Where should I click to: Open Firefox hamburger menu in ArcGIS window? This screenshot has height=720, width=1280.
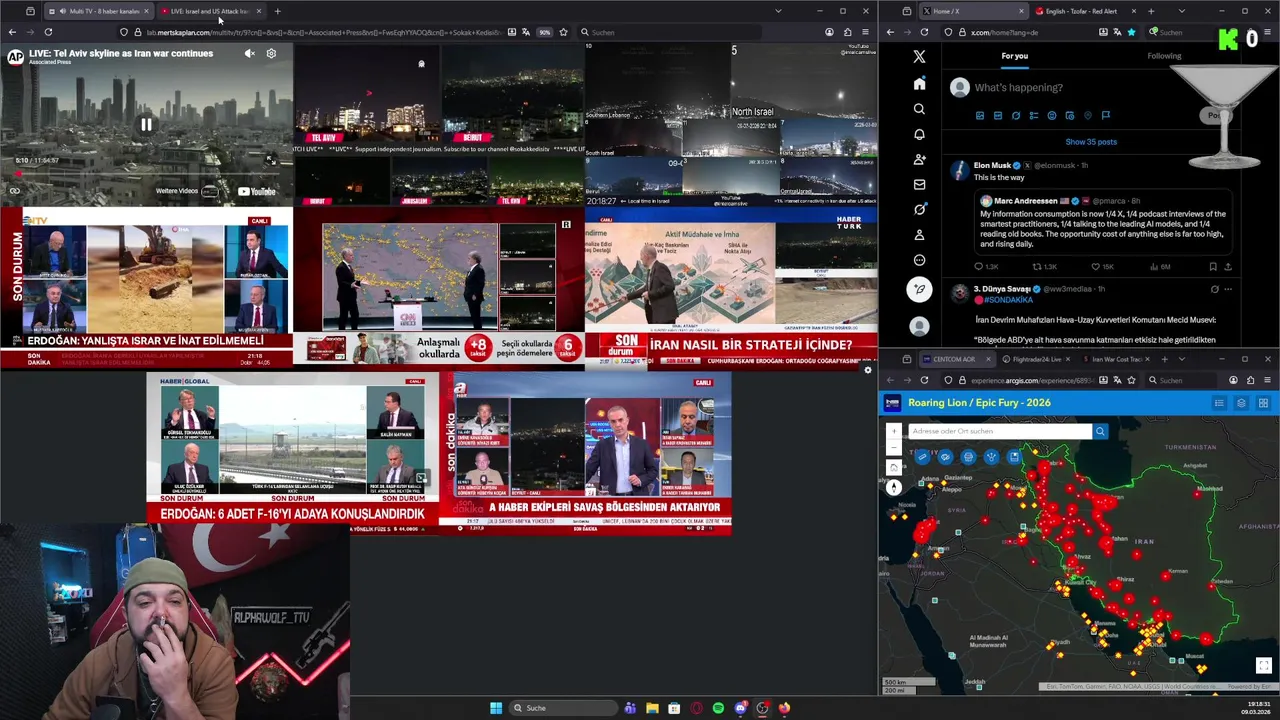pos(1267,380)
